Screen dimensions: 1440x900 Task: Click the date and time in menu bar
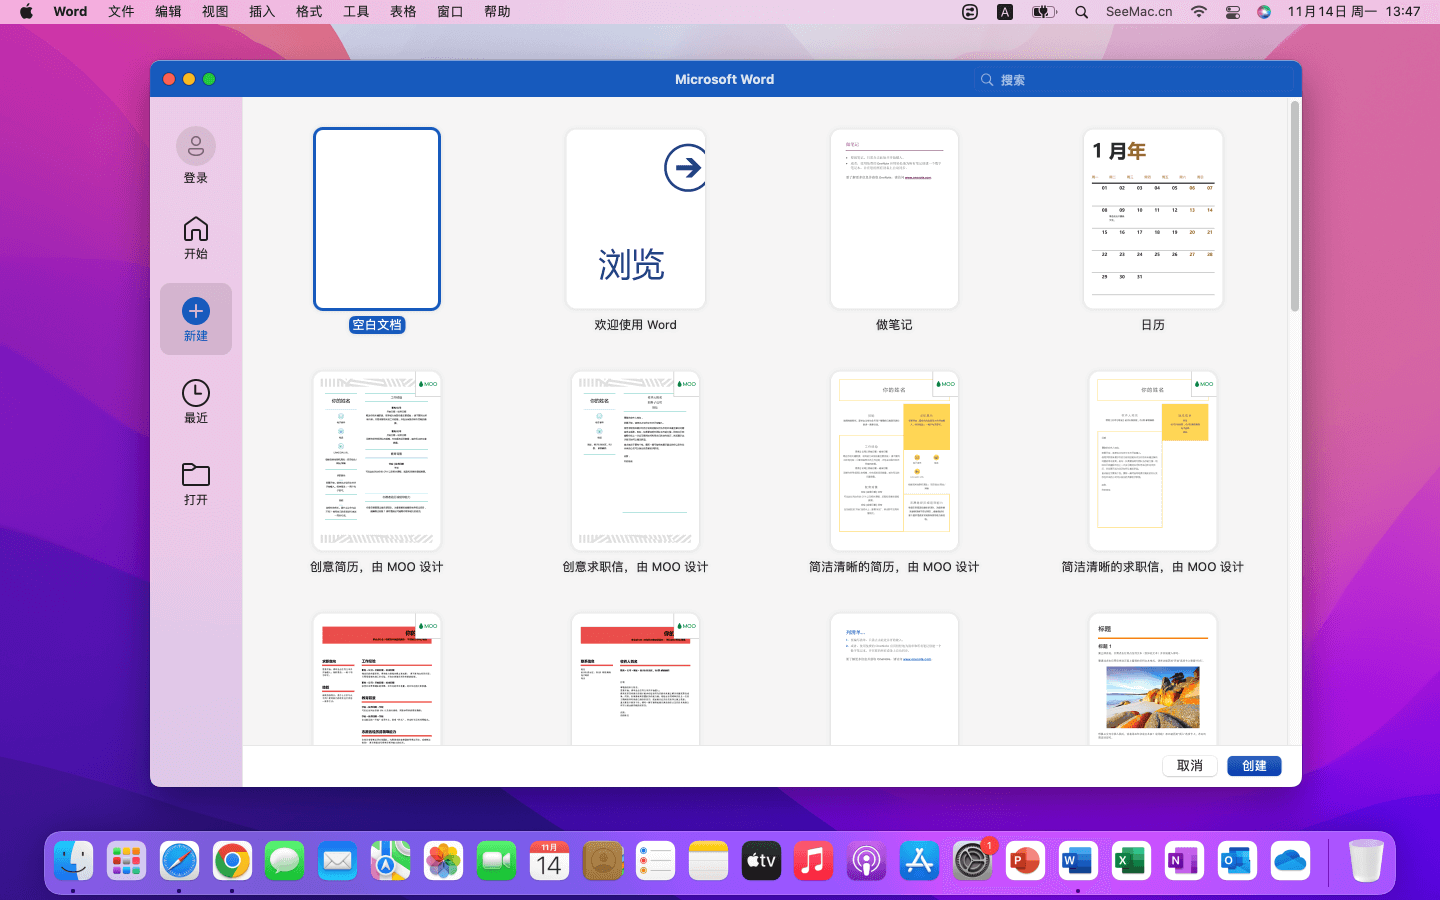tap(1354, 12)
